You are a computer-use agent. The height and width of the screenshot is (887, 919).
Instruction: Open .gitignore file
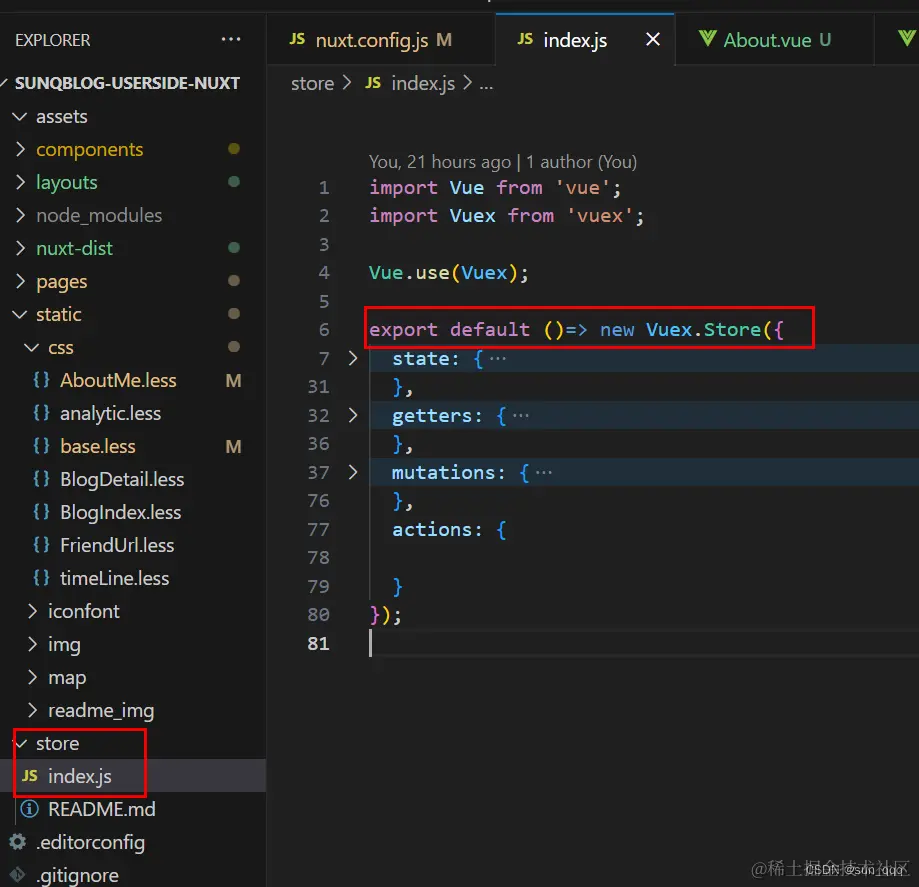pyautogui.click(x=77, y=875)
